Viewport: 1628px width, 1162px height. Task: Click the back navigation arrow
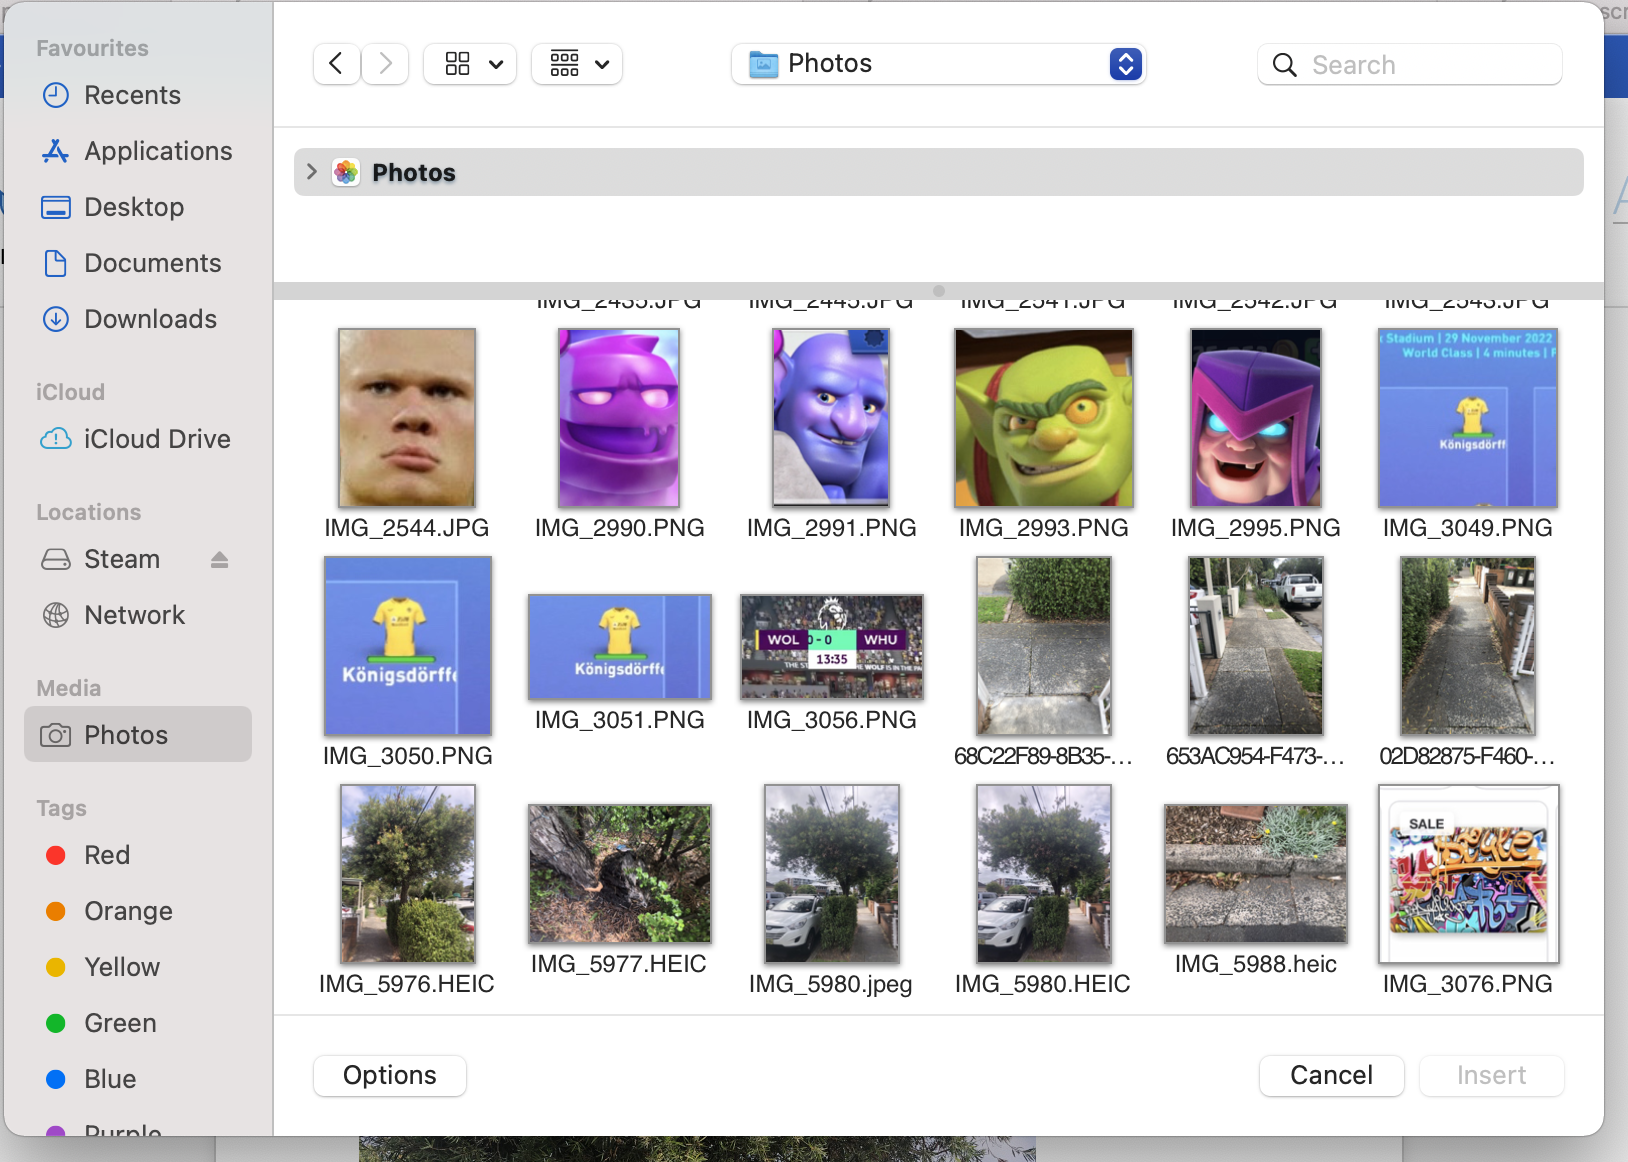pos(337,64)
